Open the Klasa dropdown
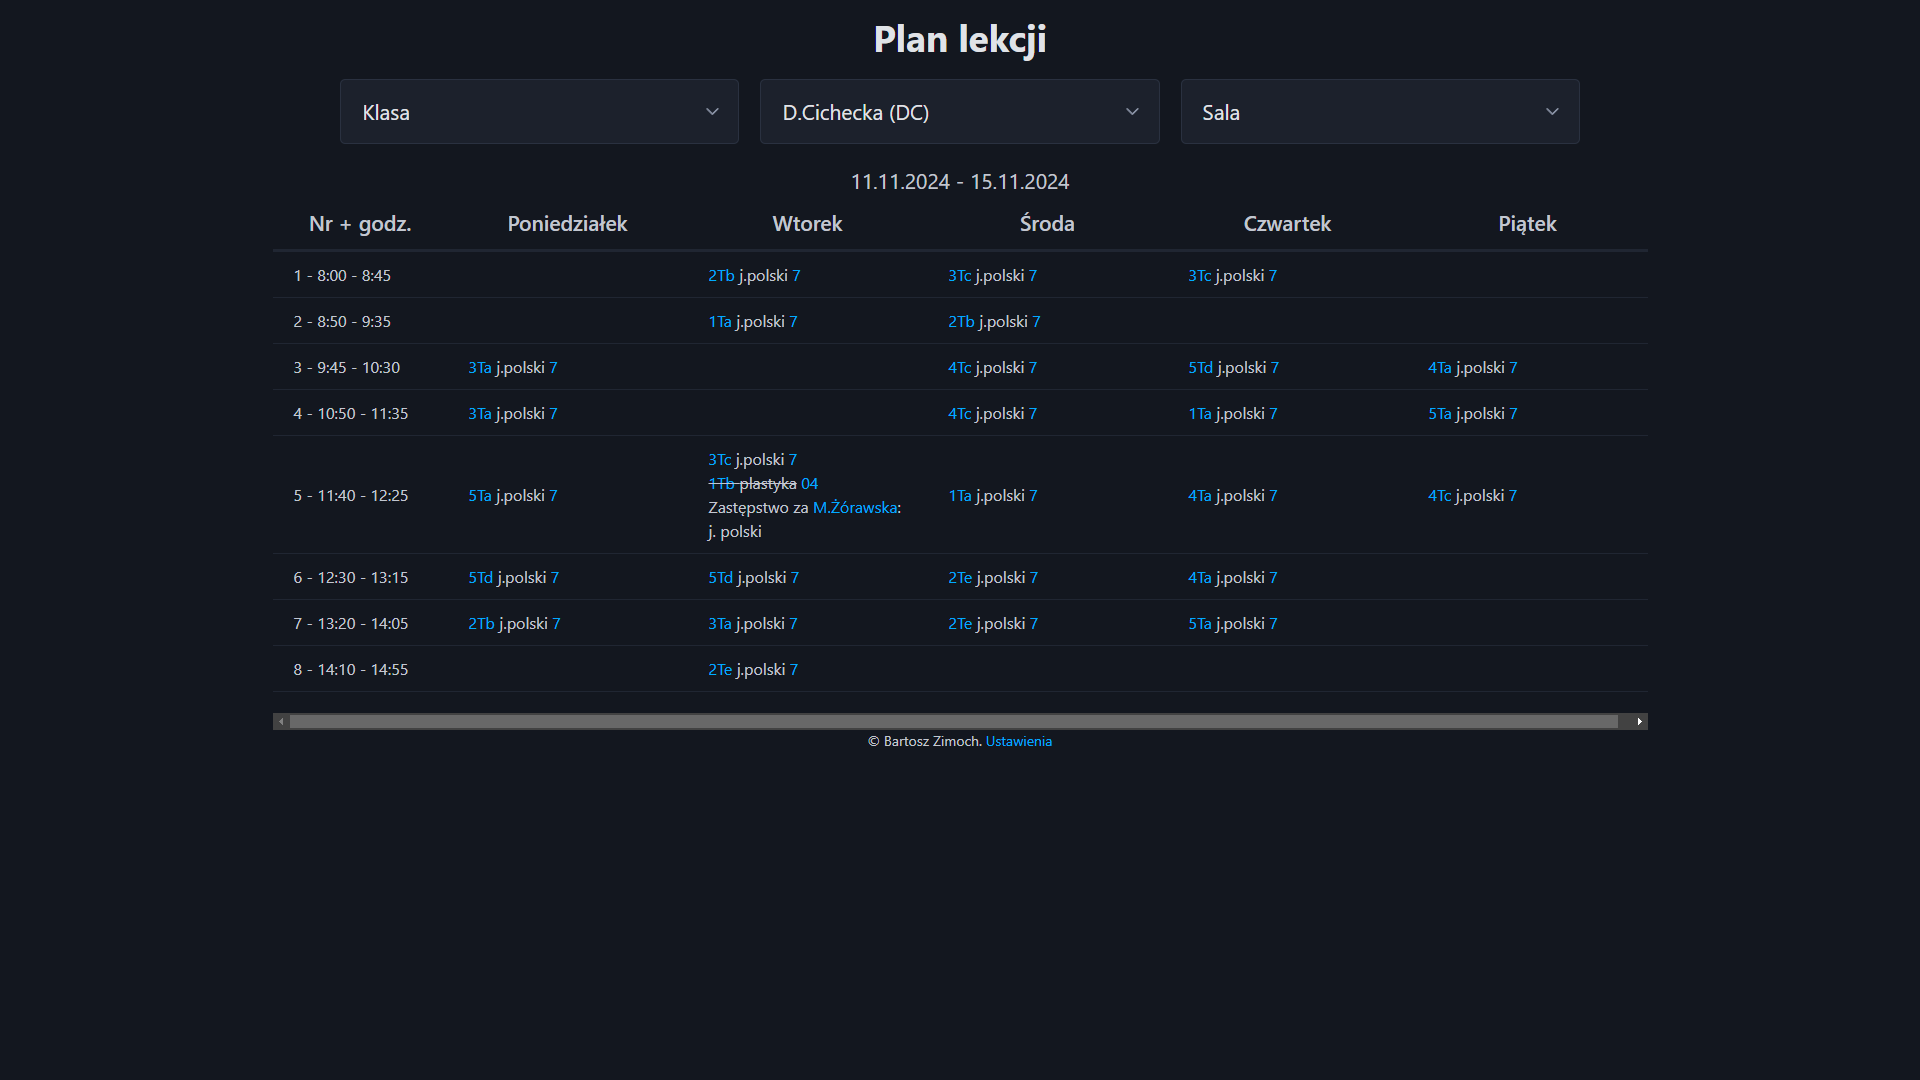1920x1080 pixels. [538, 111]
